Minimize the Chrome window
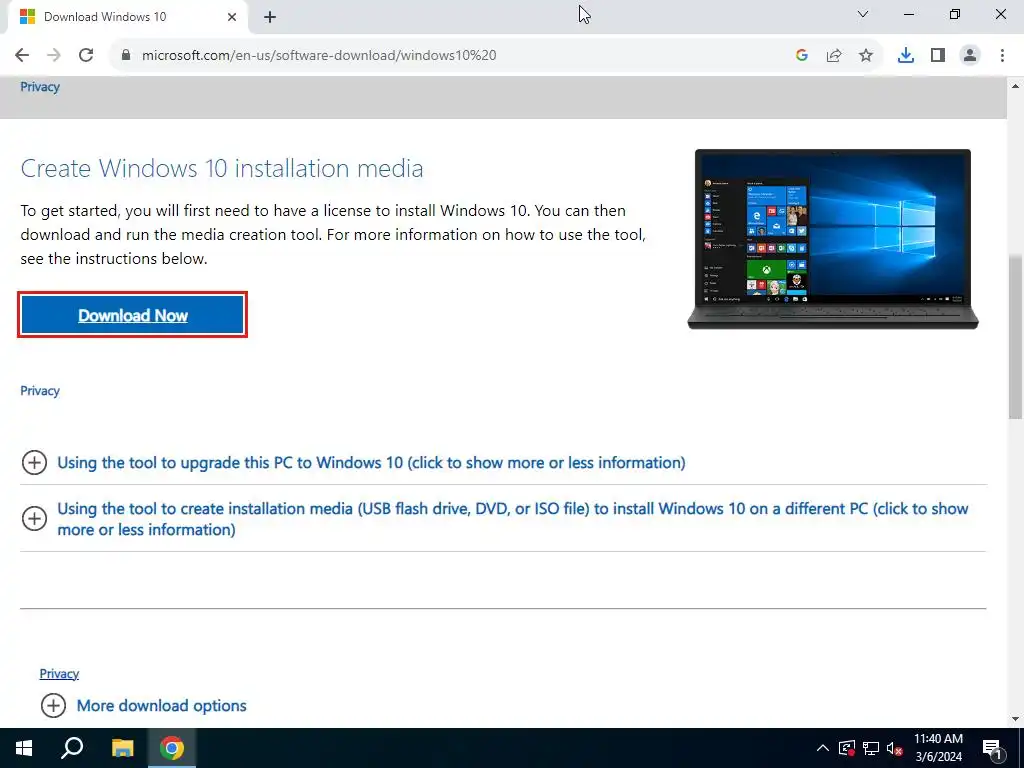1024x768 pixels. (908, 14)
